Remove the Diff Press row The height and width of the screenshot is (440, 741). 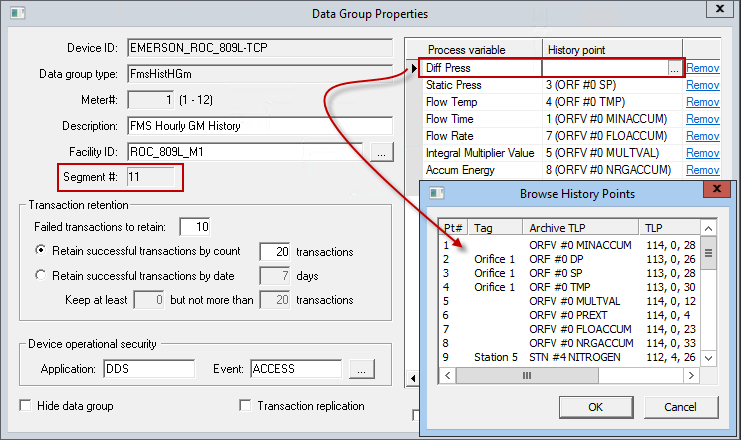click(x=703, y=68)
